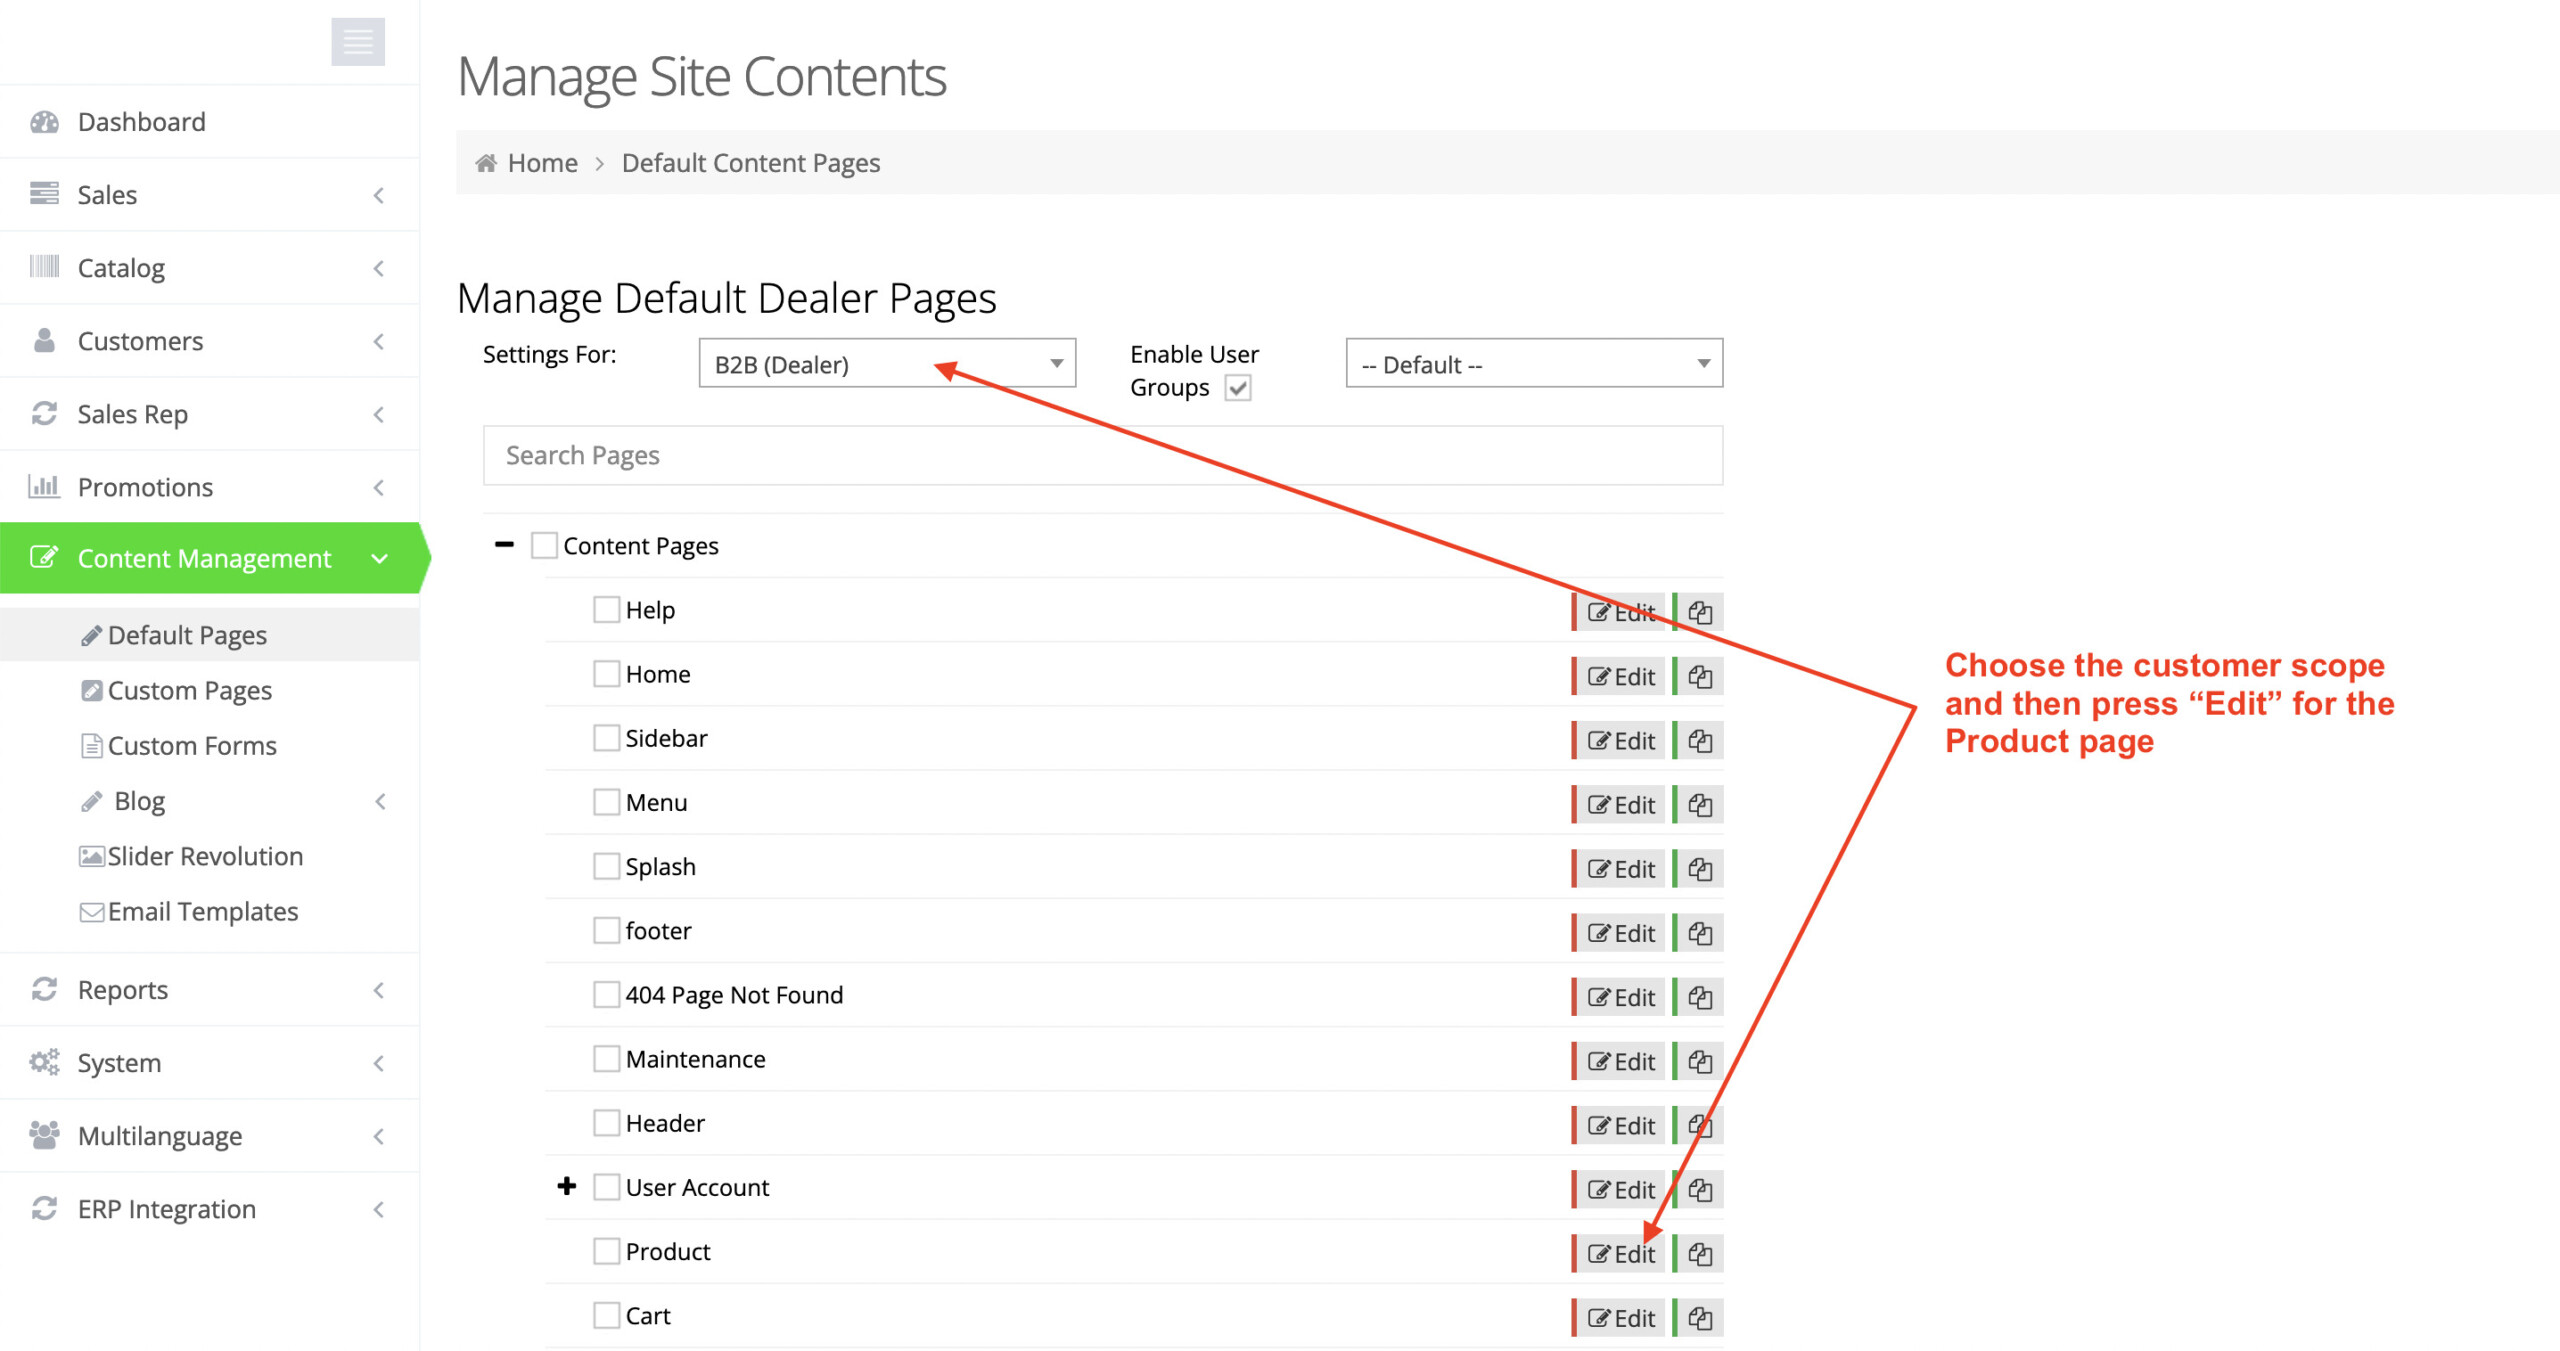Screen dimensions: 2560x1351
Task: Click Default Content Pages breadcrumb text
Action: [751, 163]
